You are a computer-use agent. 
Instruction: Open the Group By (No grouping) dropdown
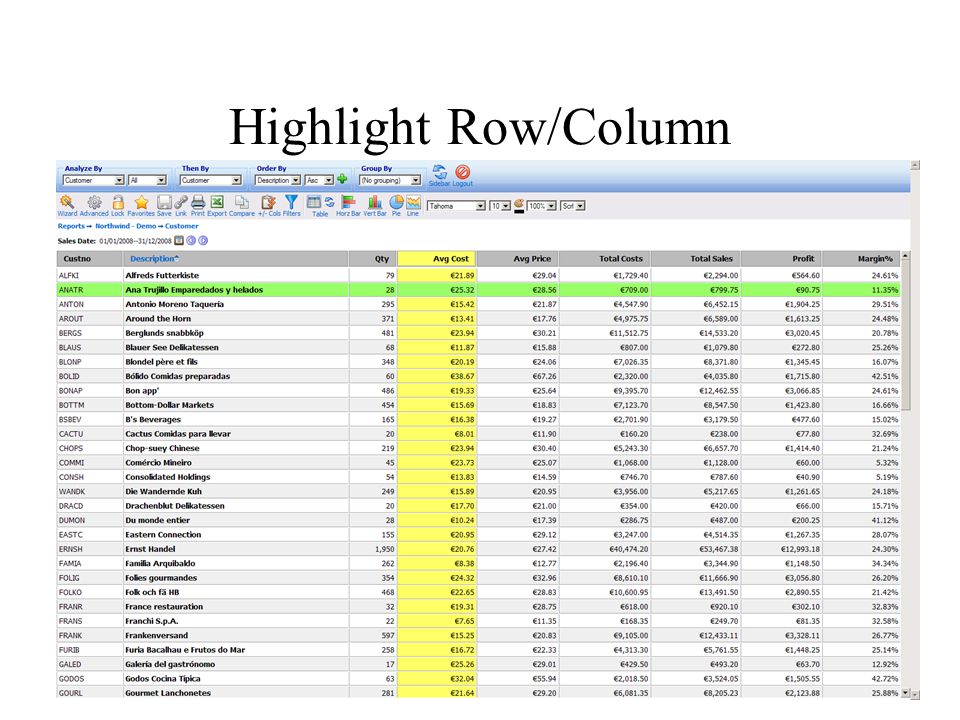click(x=390, y=180)
